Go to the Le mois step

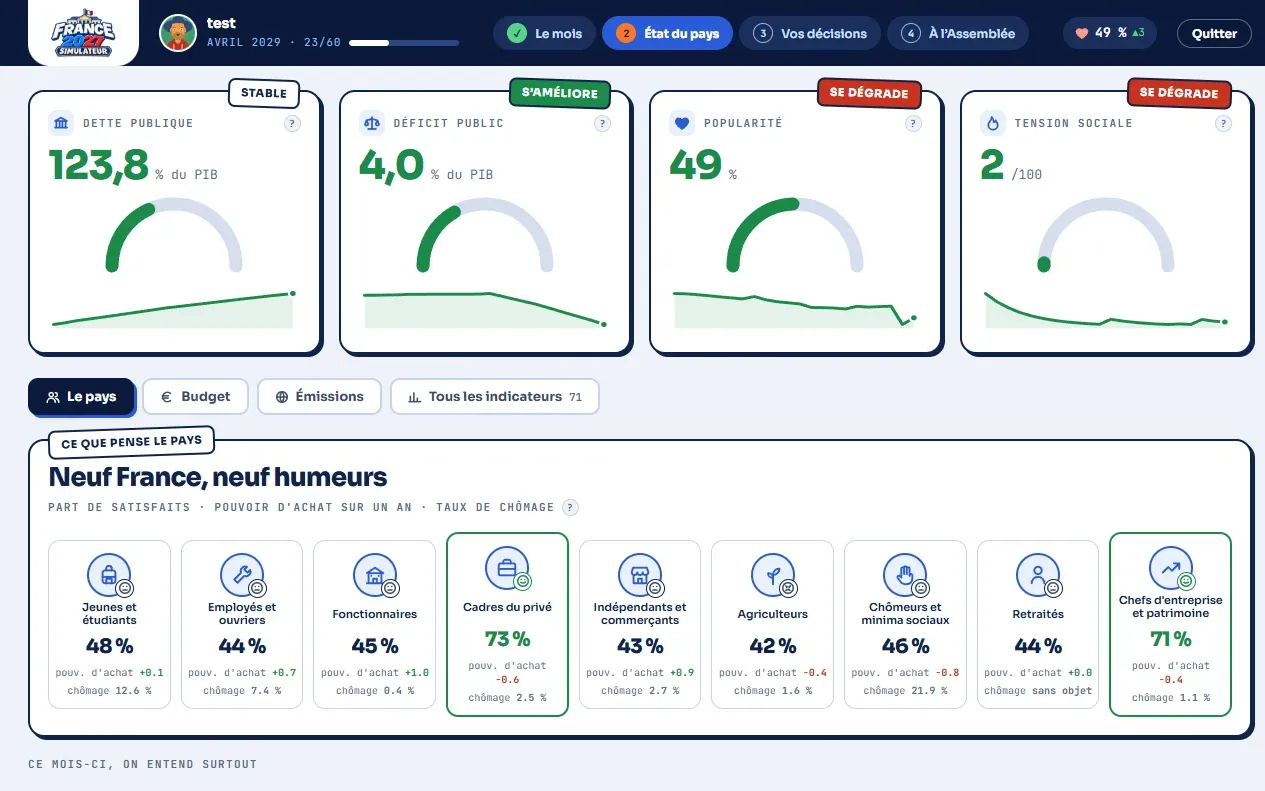545,33
